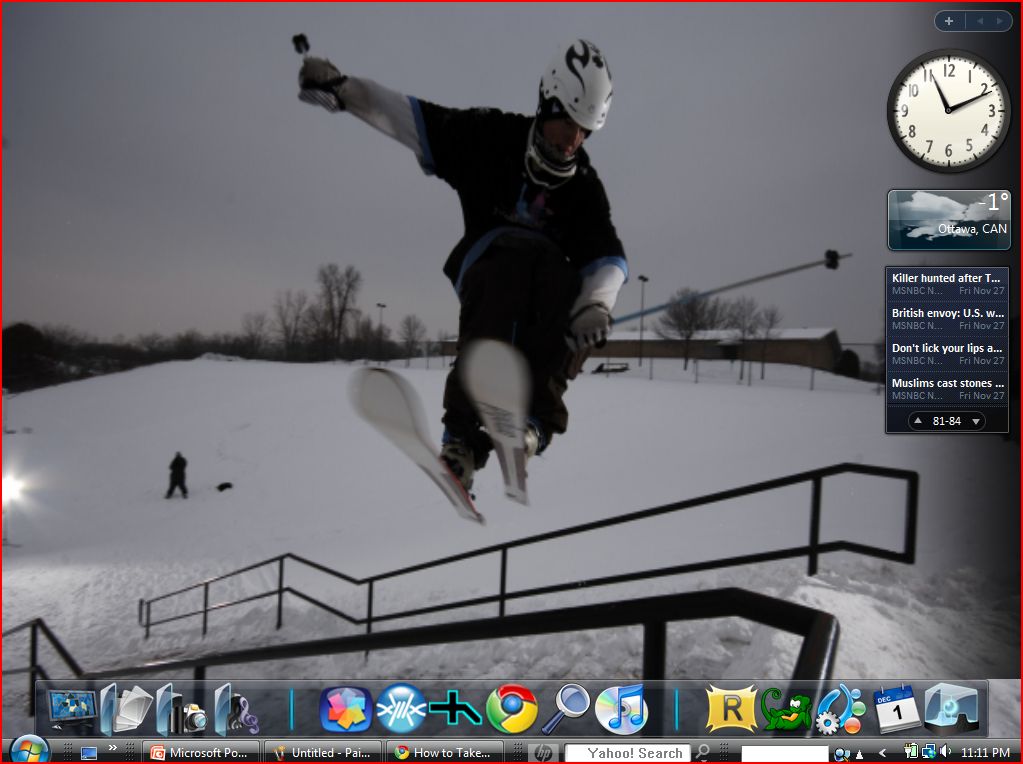Image resolution: width=1023 pixels, height=764 pixels.
Task: Open iTunes from the dock
Action: (621, 709)
